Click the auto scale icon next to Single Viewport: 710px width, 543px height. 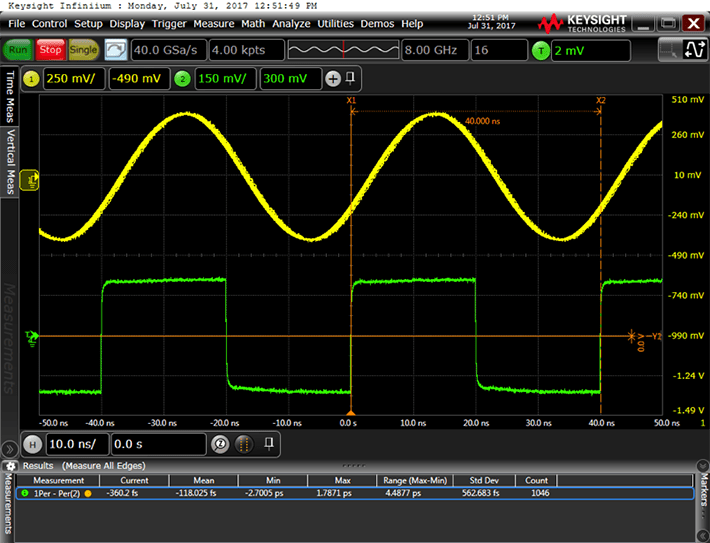[116, 50]
